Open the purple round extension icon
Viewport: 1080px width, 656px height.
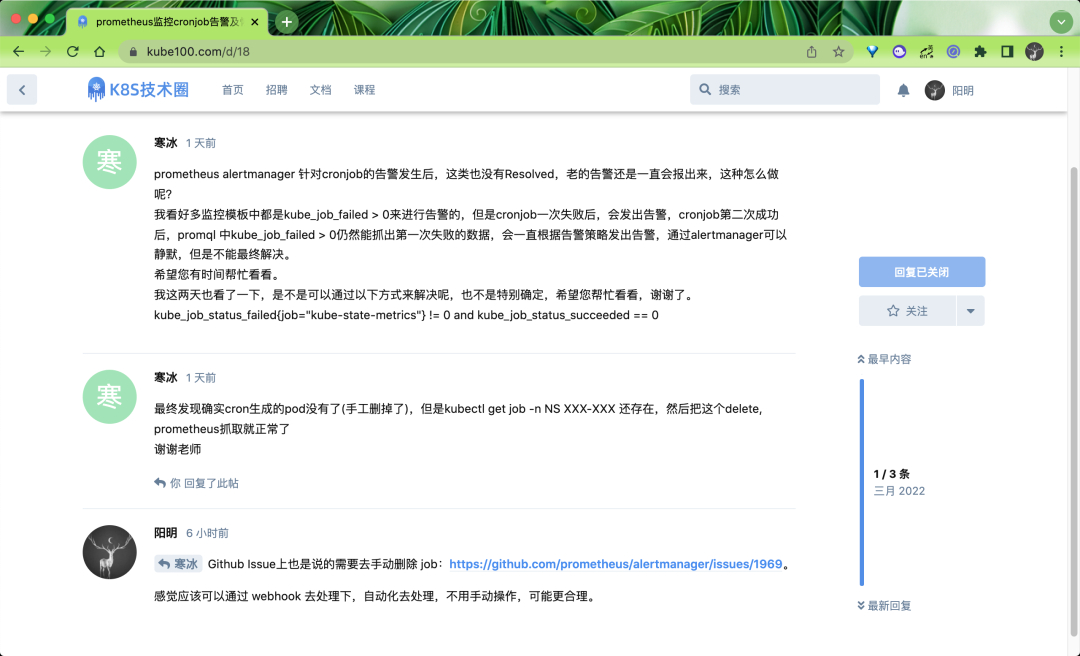(899, 52)
